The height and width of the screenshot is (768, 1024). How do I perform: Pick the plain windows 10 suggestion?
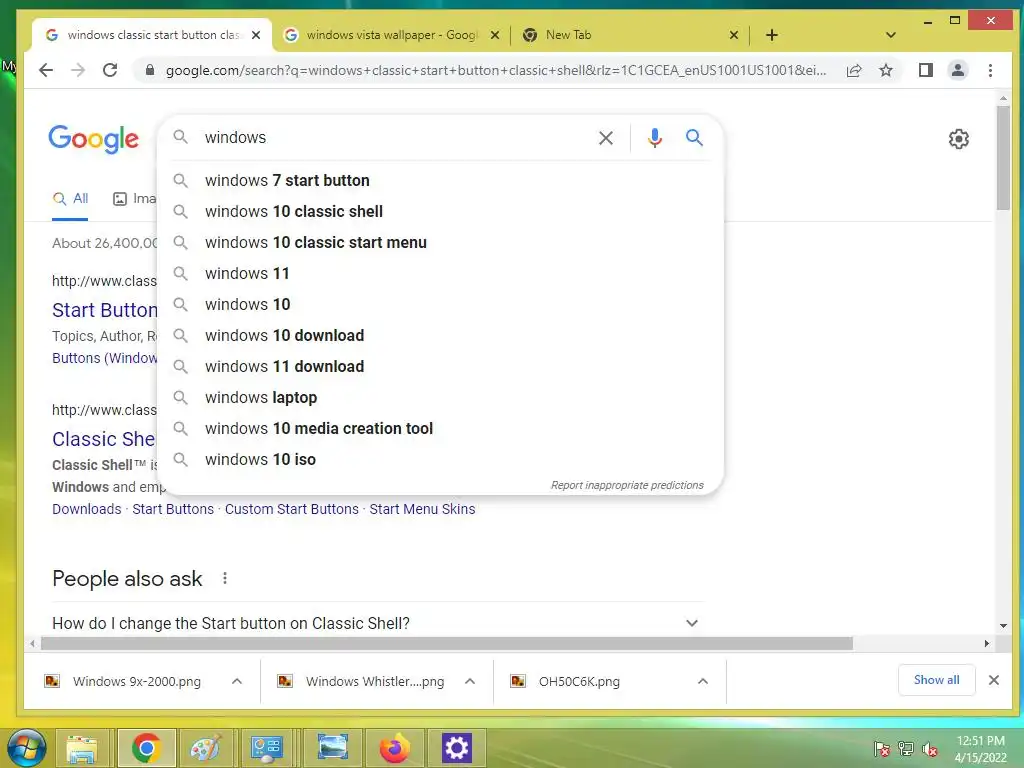(440, 304)
